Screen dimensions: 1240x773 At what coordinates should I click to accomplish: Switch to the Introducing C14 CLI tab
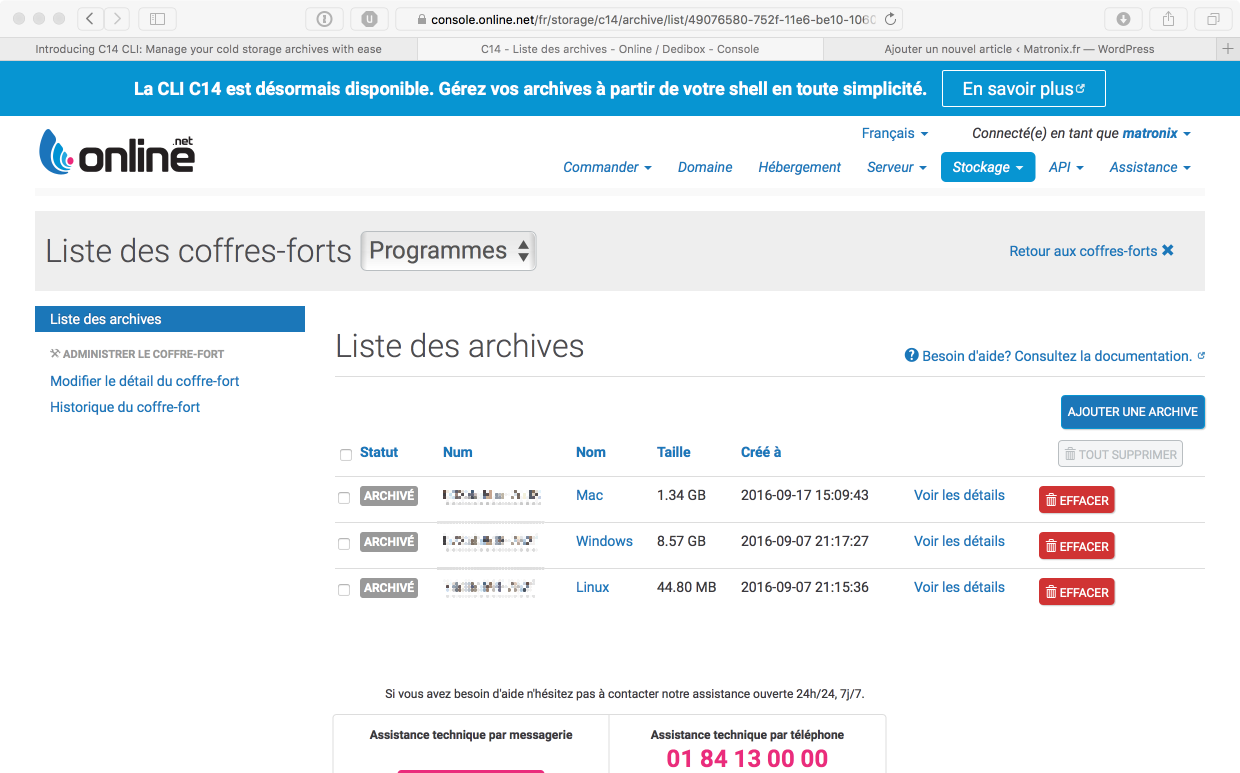click(208, 48)
